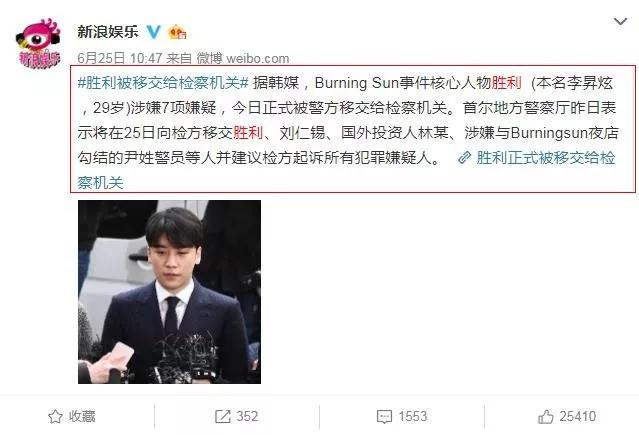This screenshot has height=435, width=639.
Task: Click the link chain icon
Action: (x=464, y=158)
